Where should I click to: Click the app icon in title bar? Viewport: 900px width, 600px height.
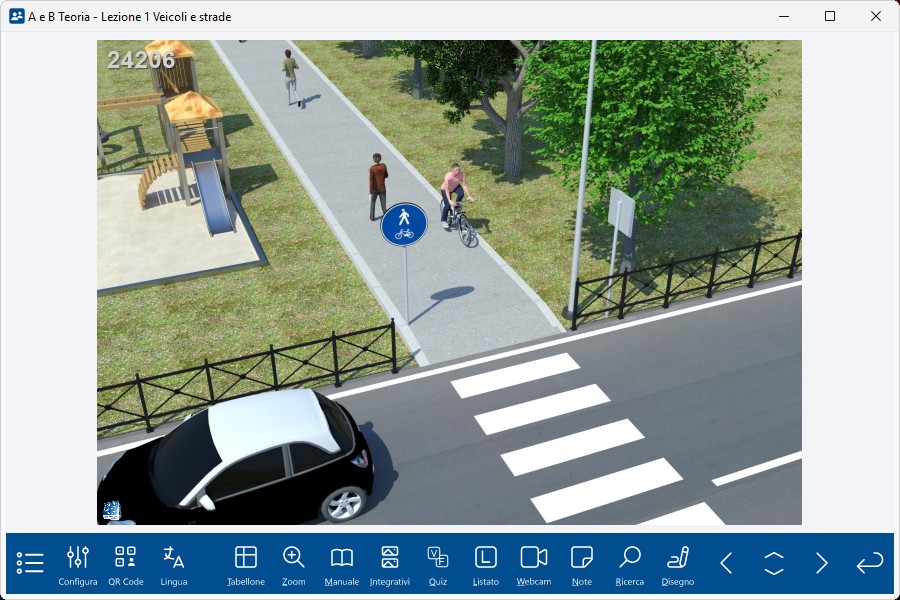[16, 16]
